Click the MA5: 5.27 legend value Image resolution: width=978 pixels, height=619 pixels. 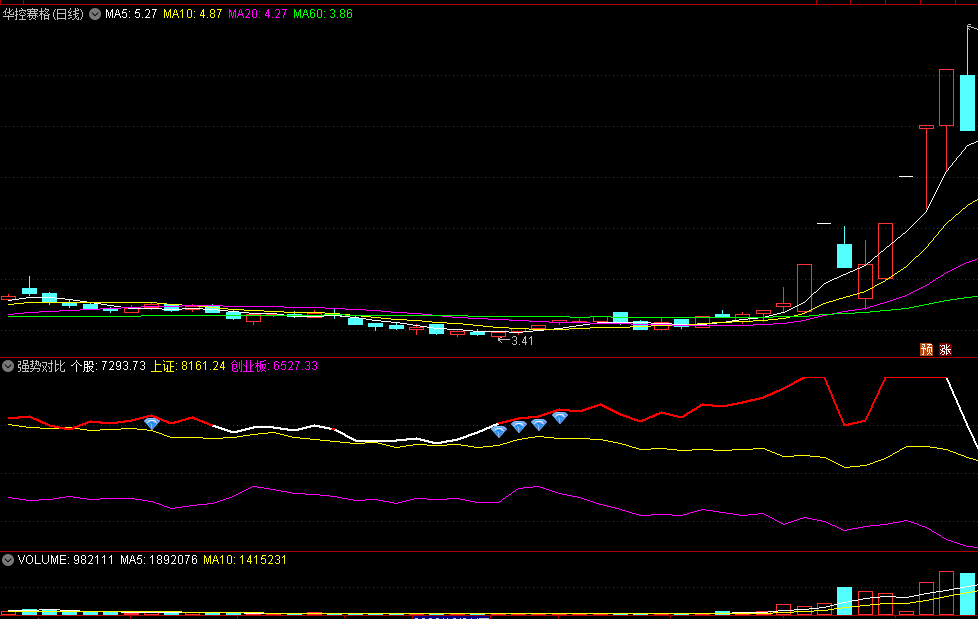click(131, 14)
